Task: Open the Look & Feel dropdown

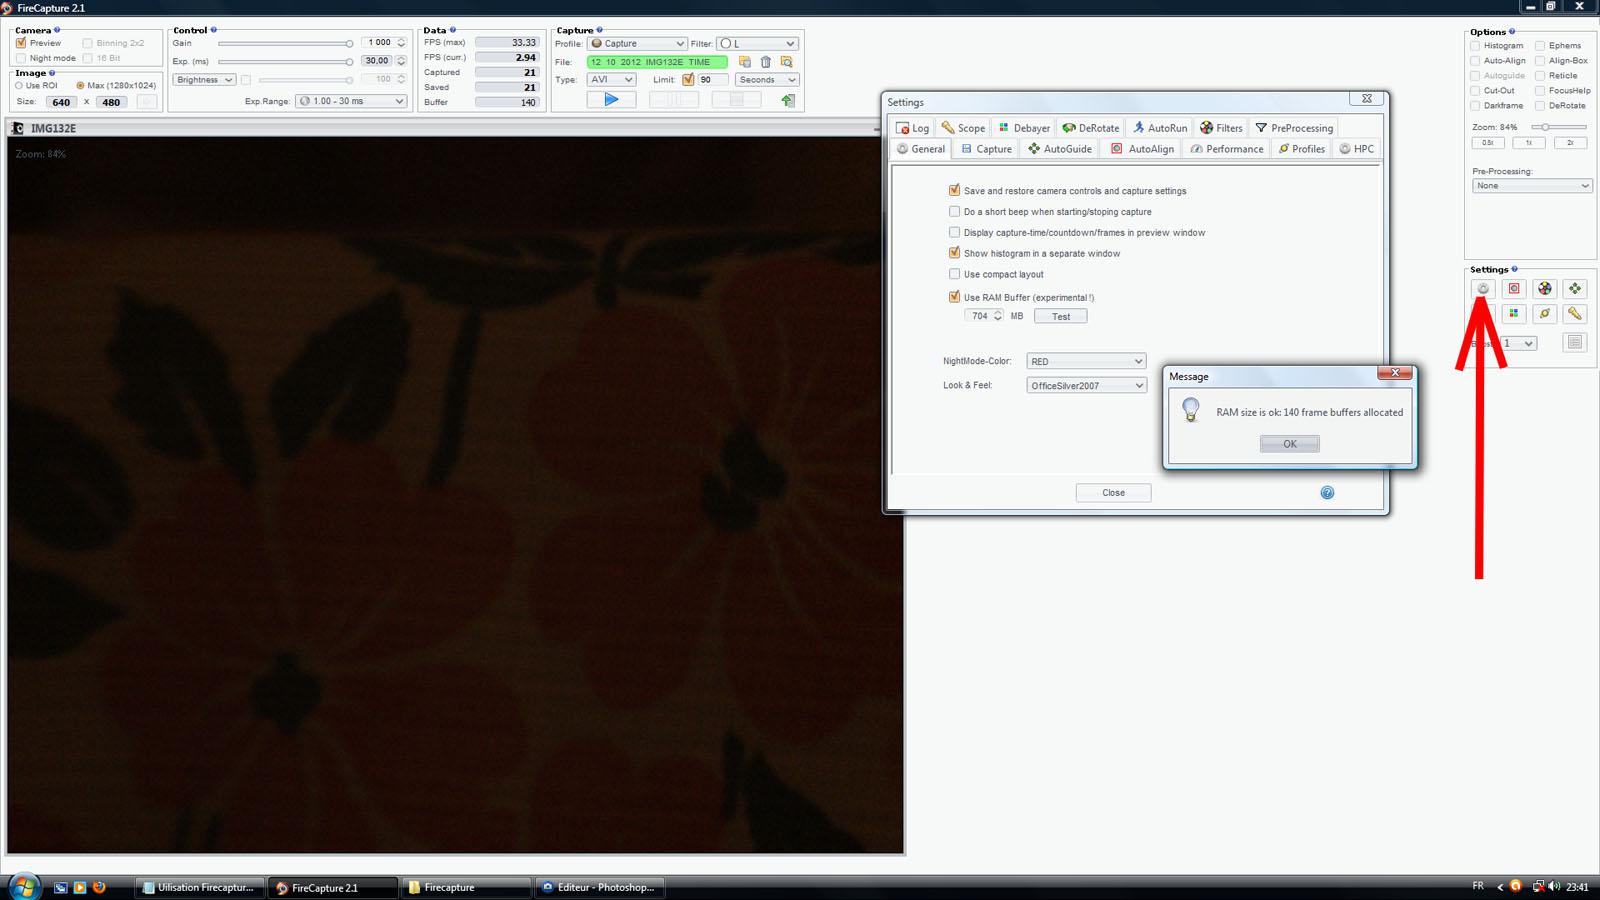Action: 1086,385
